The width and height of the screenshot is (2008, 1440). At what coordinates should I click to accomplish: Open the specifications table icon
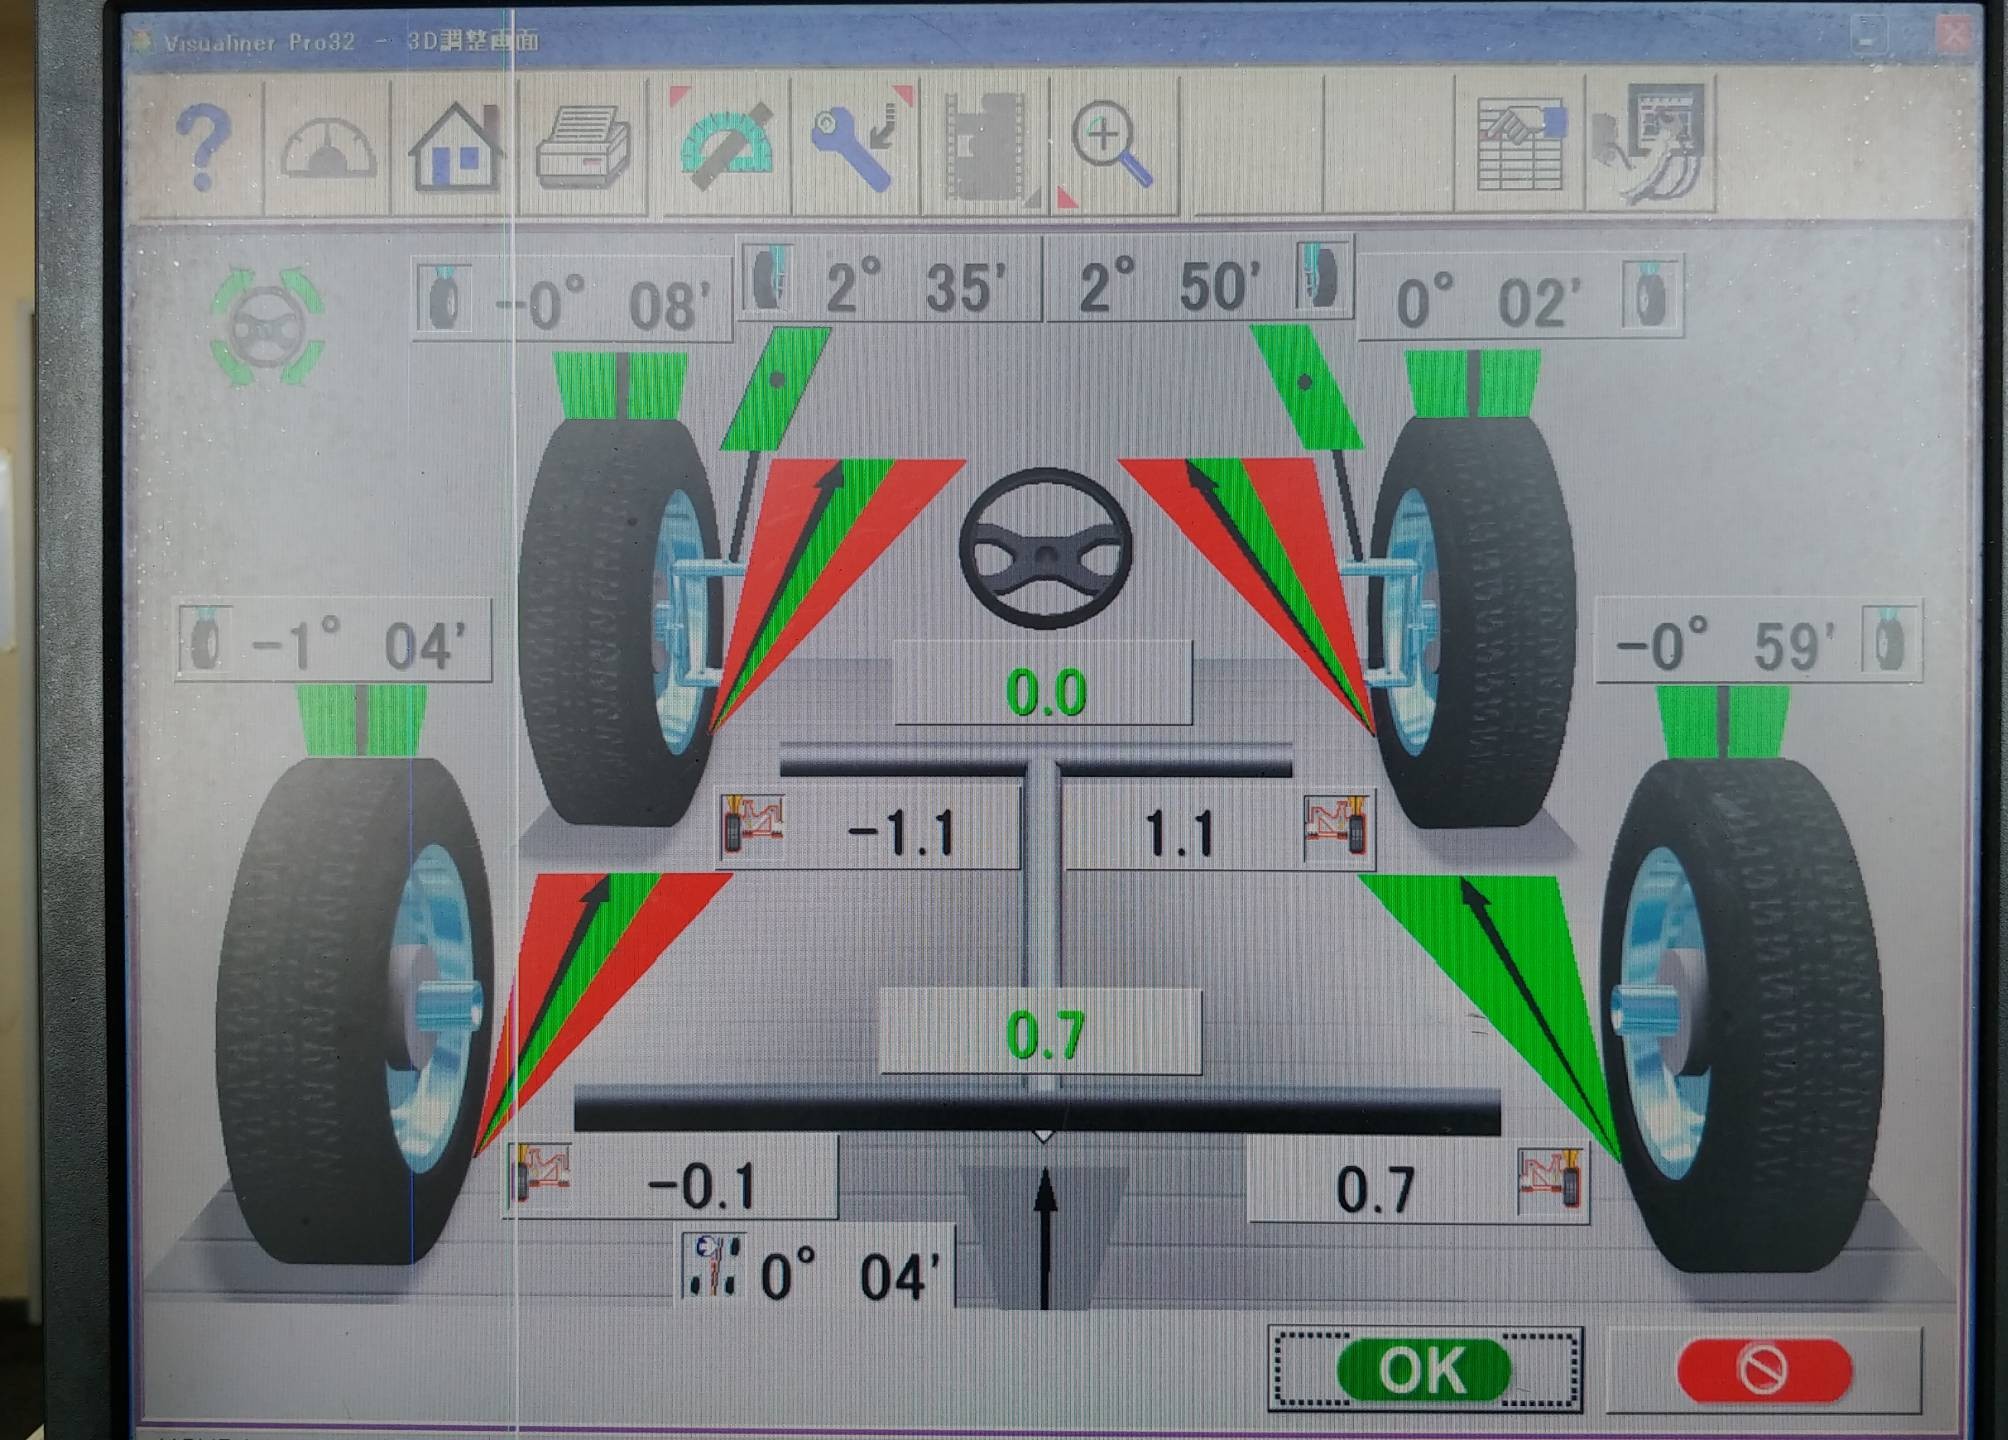click(1520, 146)
